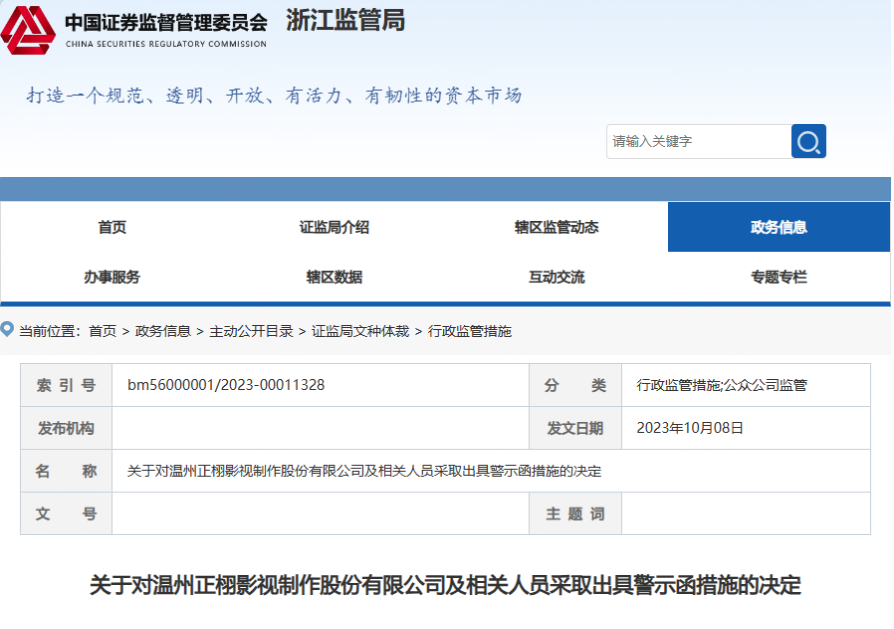
Task: Open the 辖区监管动态 navigation tab
Action: [556, 227]
